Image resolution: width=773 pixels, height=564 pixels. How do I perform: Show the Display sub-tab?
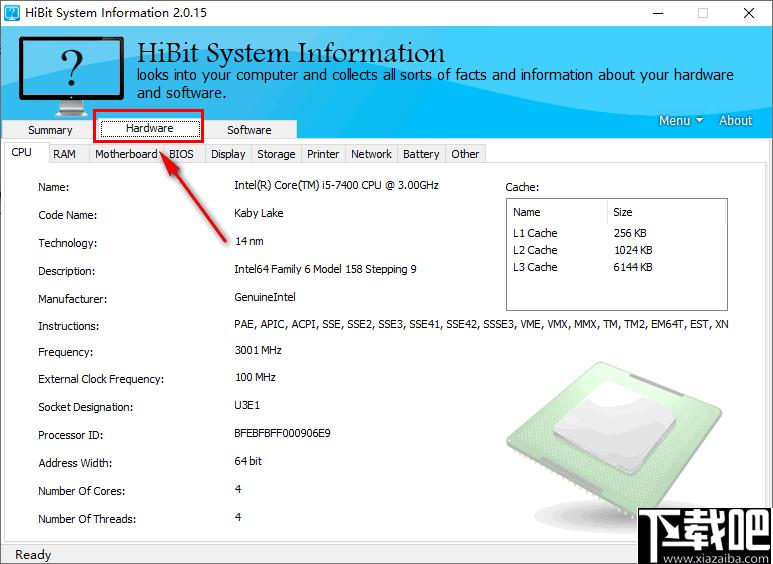coord(228,154)
